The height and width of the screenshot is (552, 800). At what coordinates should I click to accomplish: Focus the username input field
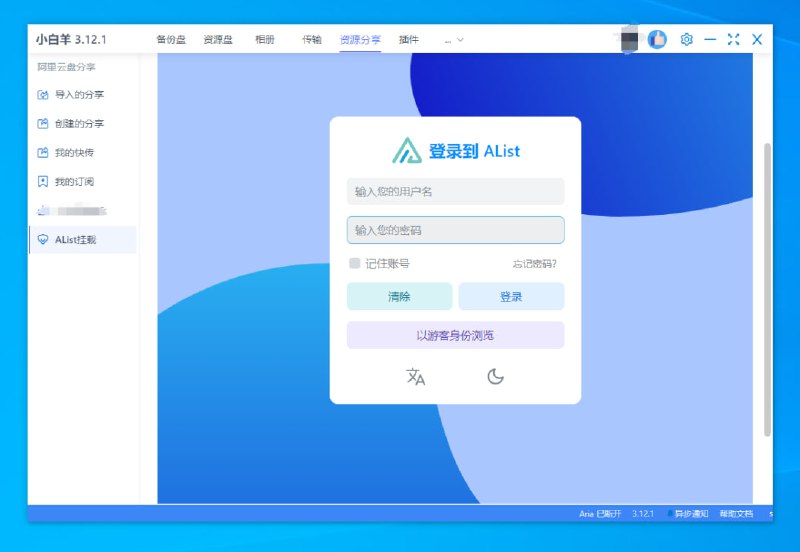pyautogui.click(x=455, y=191)
